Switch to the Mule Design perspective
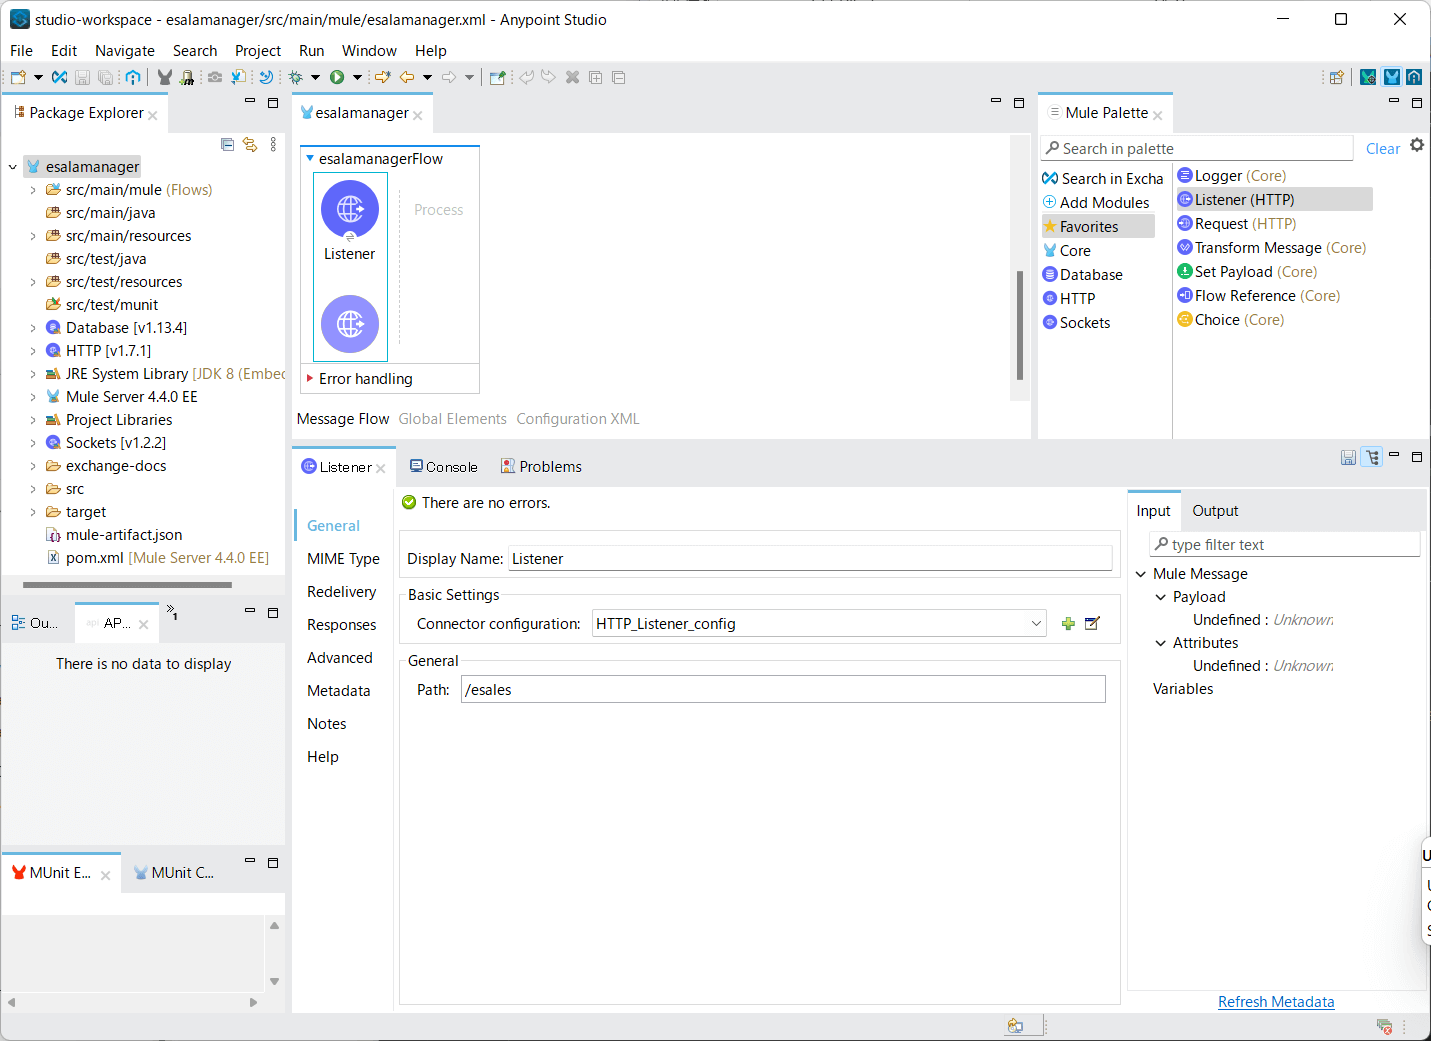Viewport: 1431px width, 1041px height. pyautogui.click(x=1391, y=77)
